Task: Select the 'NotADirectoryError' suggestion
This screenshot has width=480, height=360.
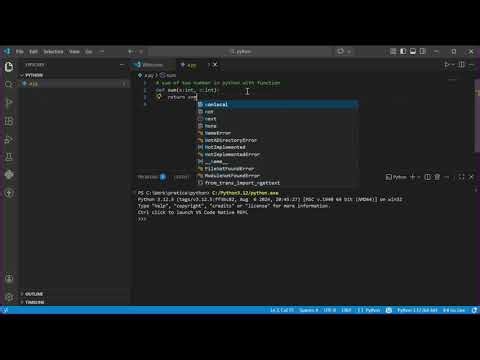Action: click(278, 140)
